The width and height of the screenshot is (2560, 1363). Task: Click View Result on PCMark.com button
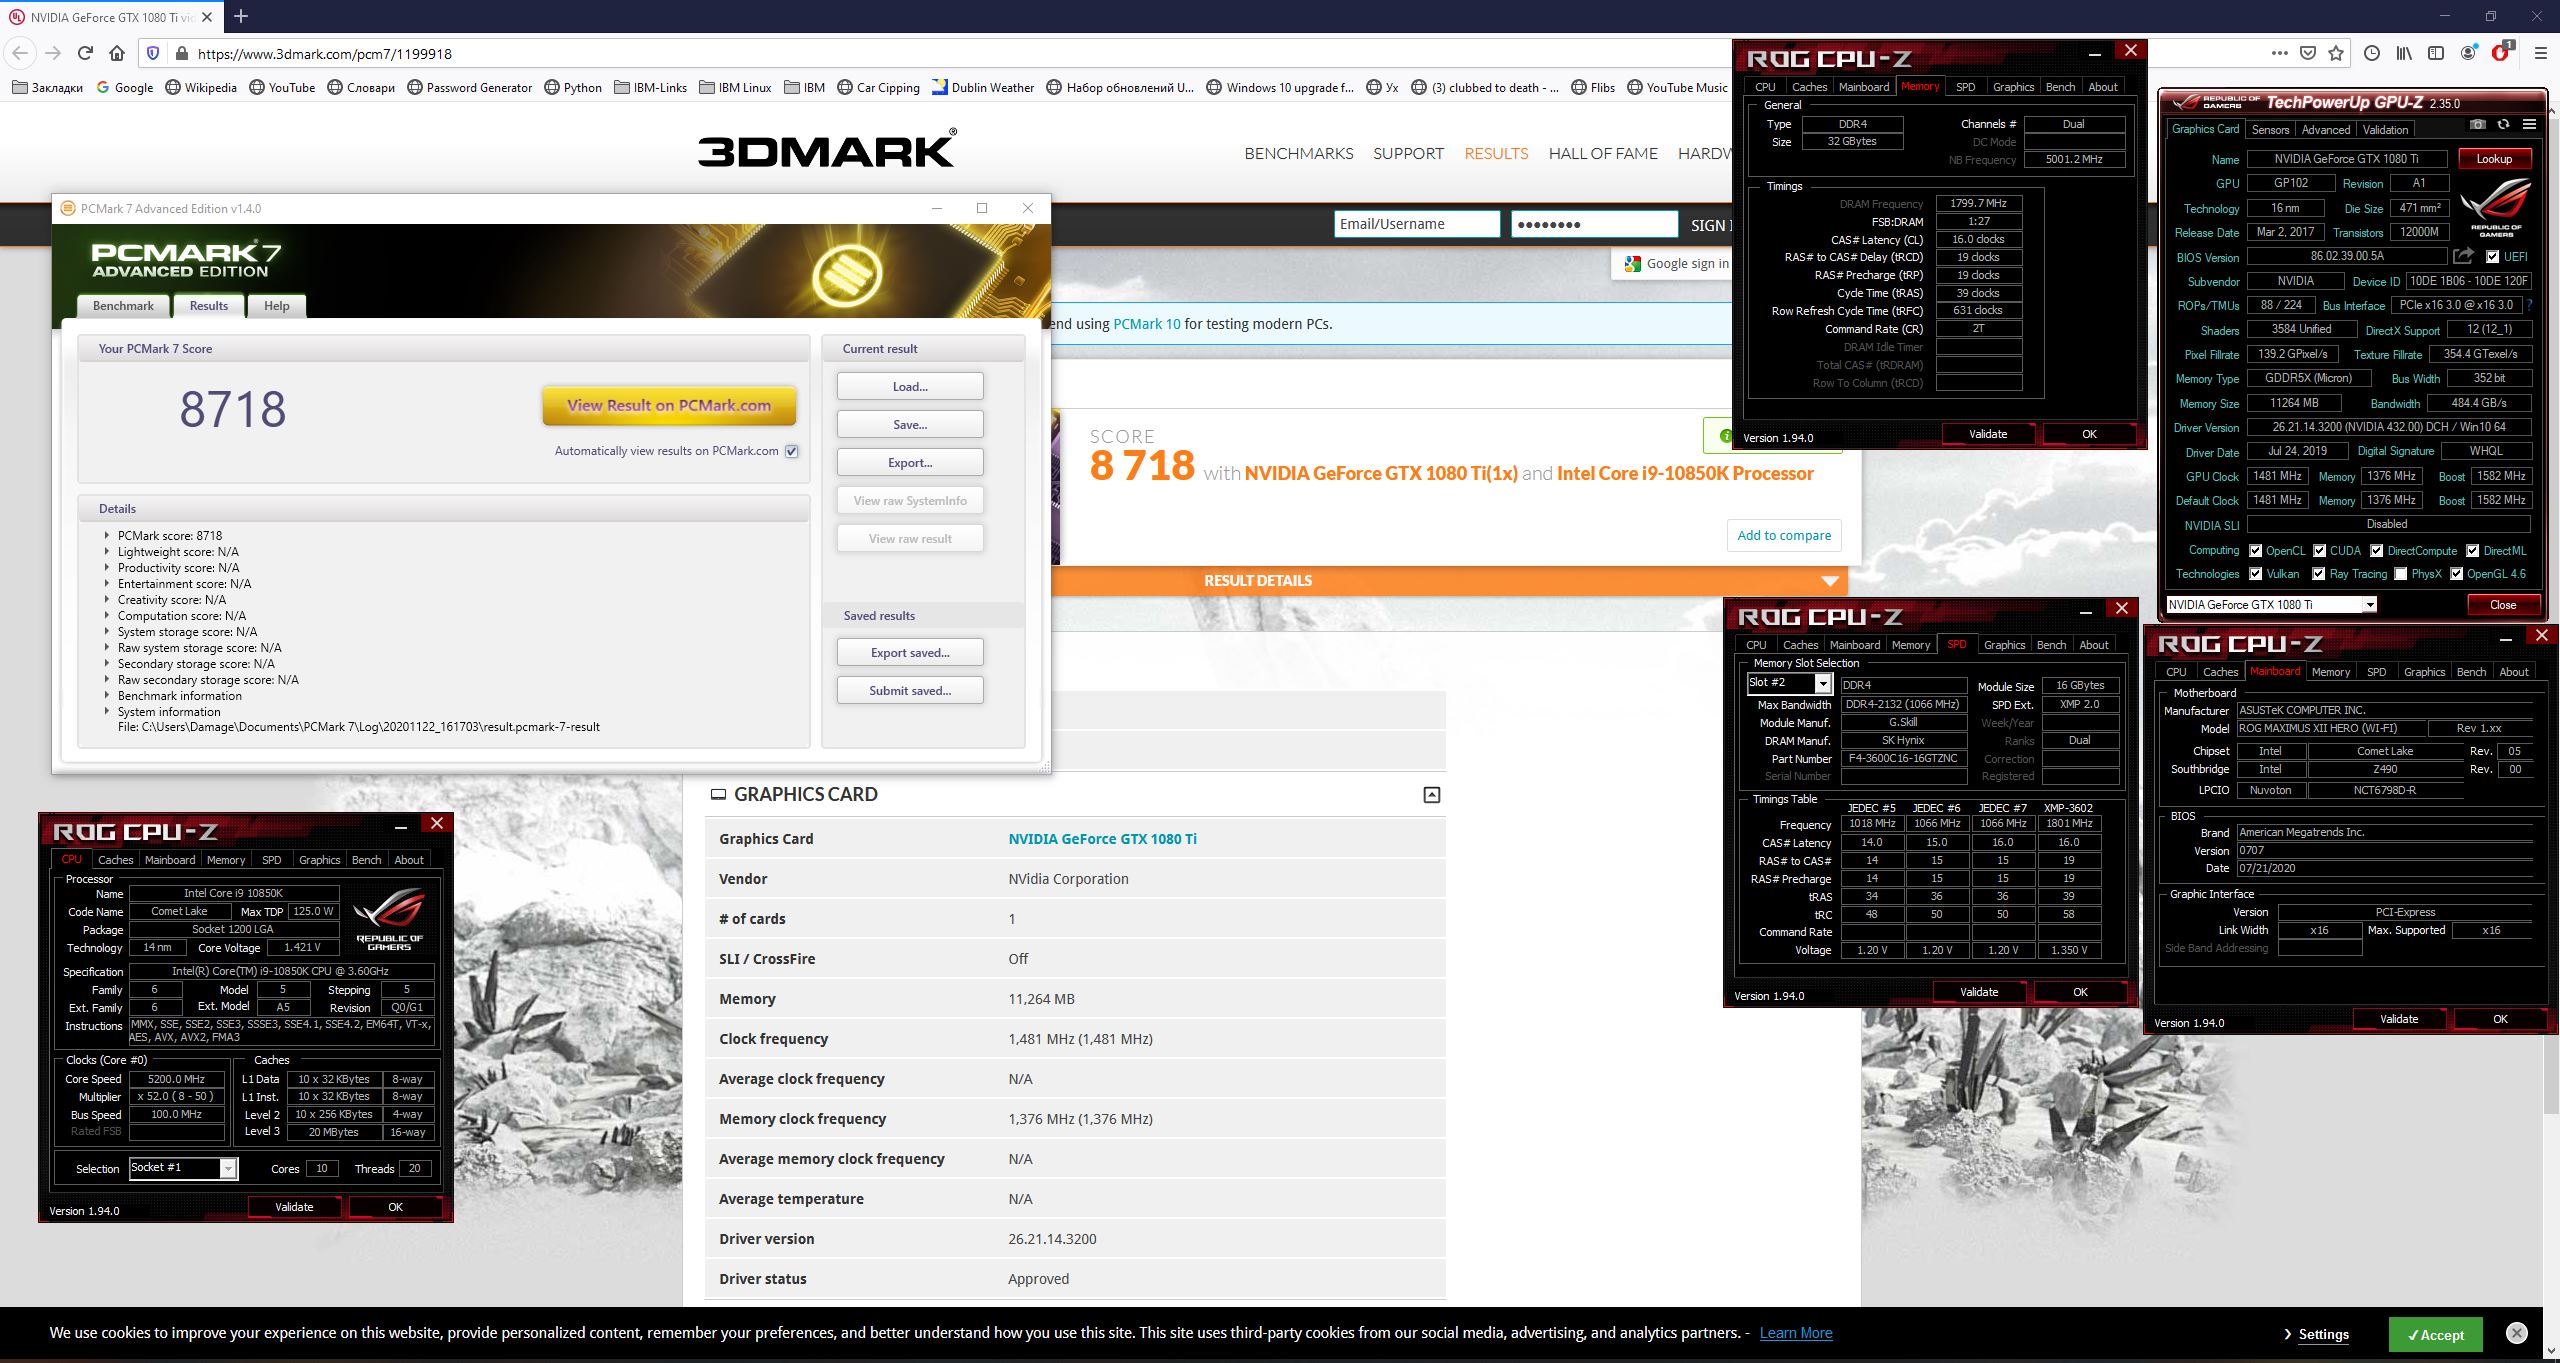(669, 406)
